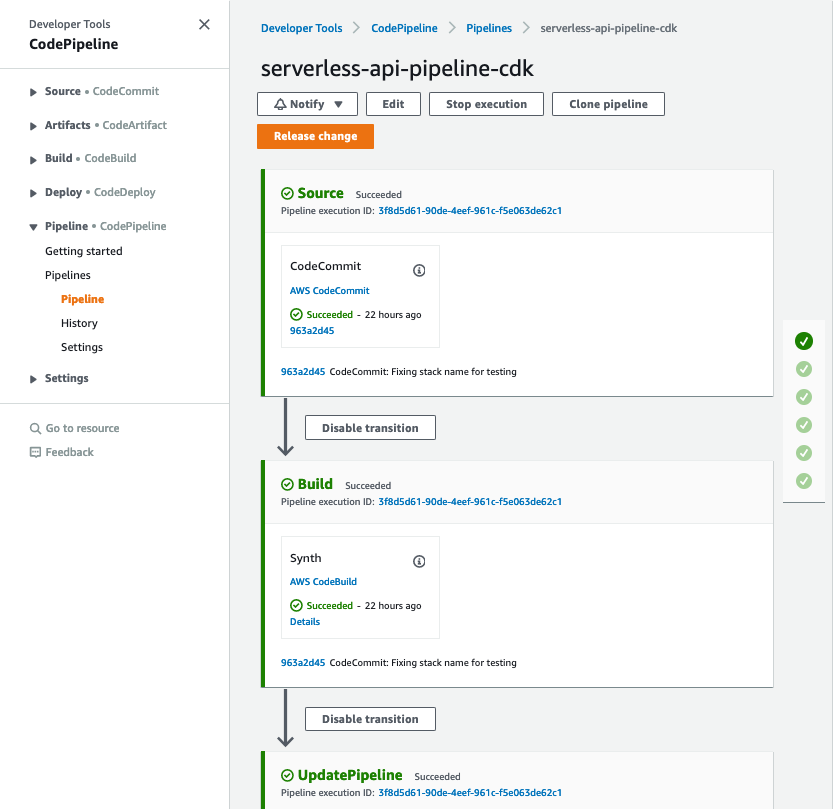
Task: Click the Feedback icon in the left sidebar
Action: [35, 452]
